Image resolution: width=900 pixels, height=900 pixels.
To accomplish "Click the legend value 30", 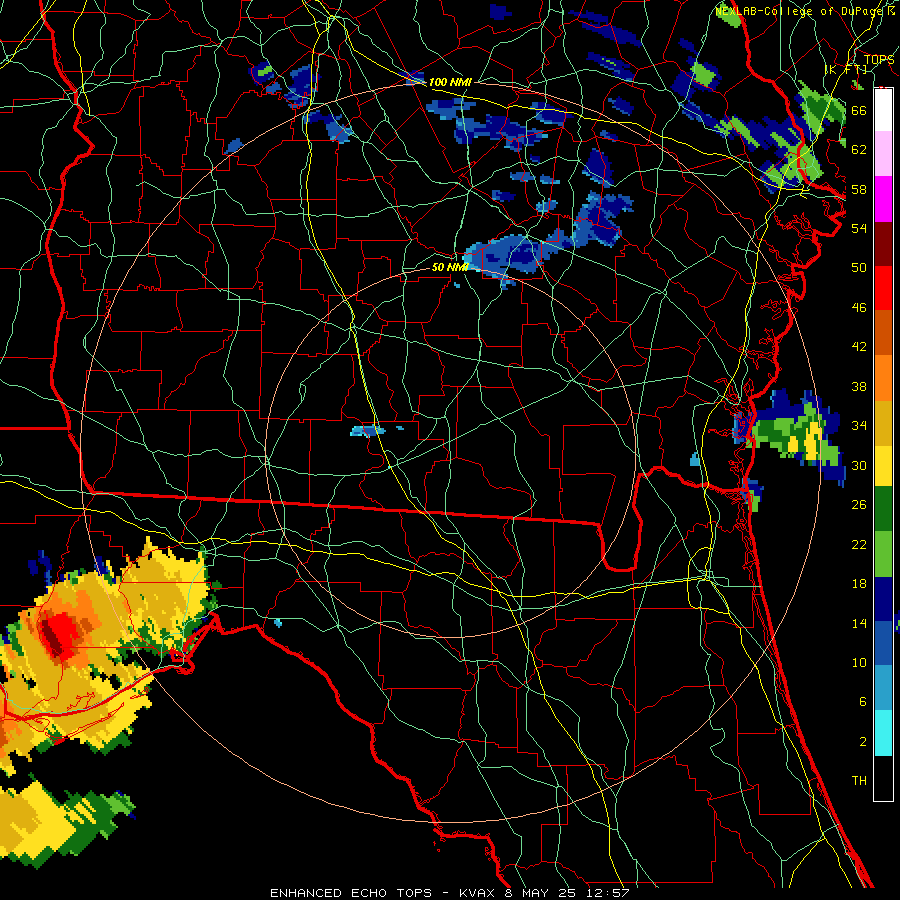I will tap(859, 465).
